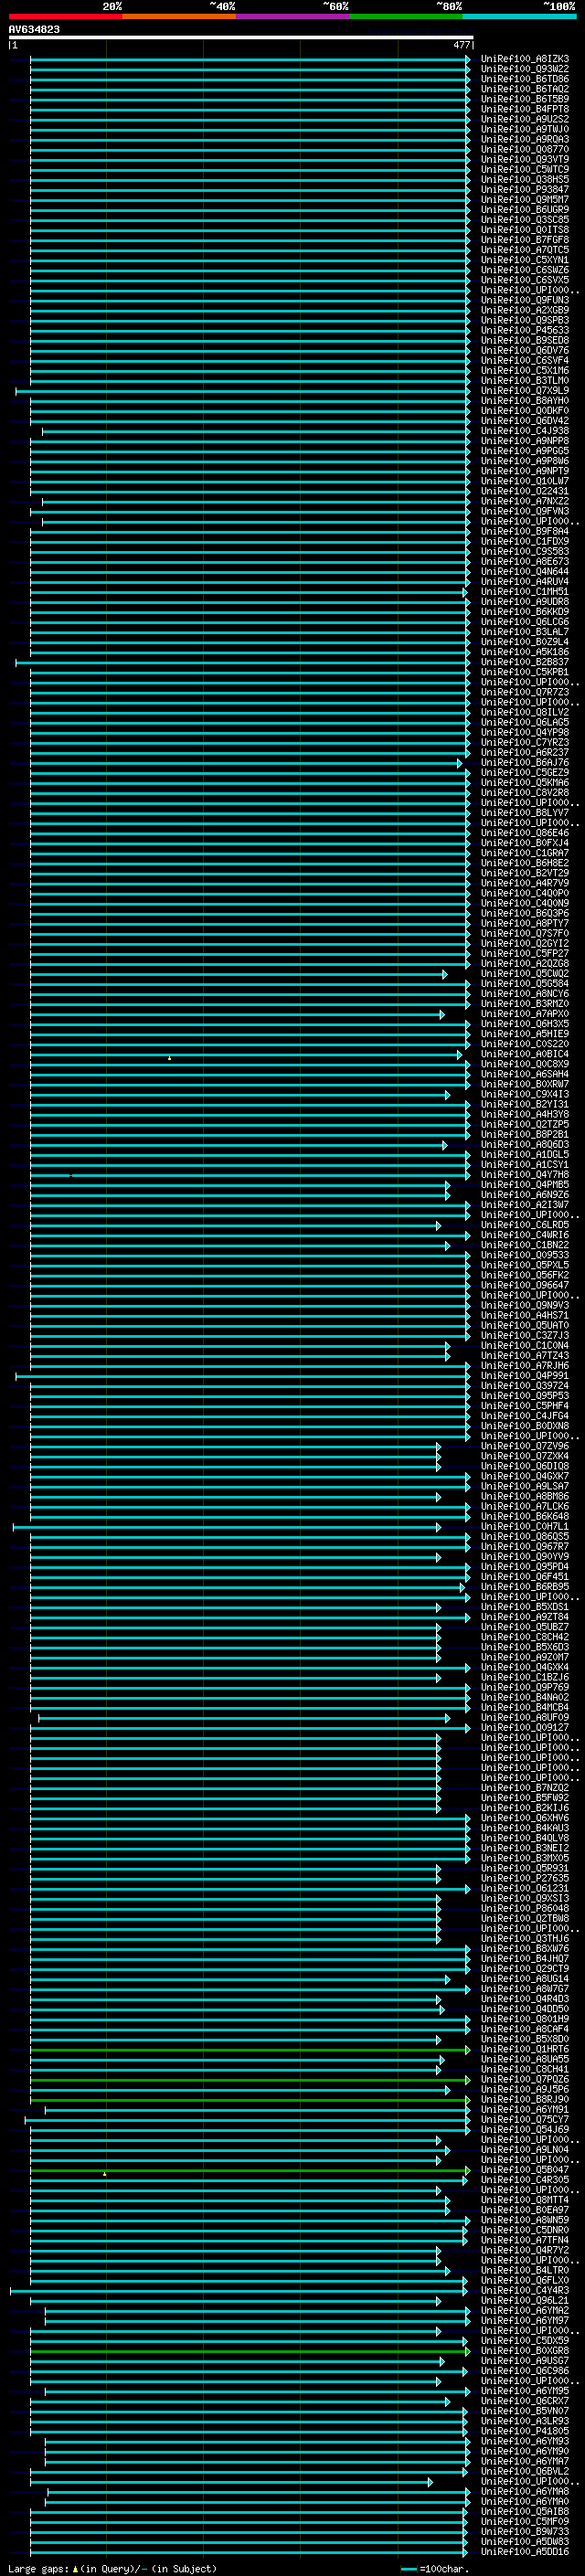This screenshot has height=2576, width=585.
Task: Open hit UniRef100_A9RQA3
Action: point(524,139)
